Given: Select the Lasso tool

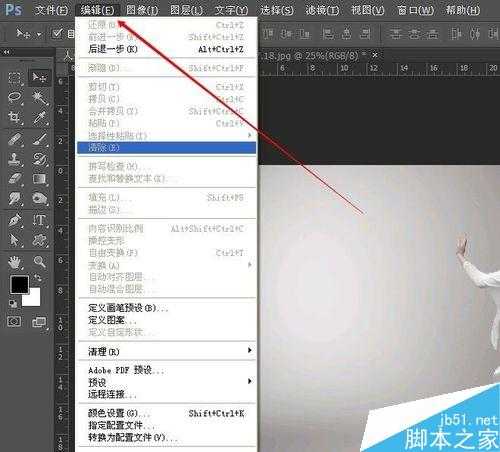Looking at the screenshot, I should click(15, 98).
